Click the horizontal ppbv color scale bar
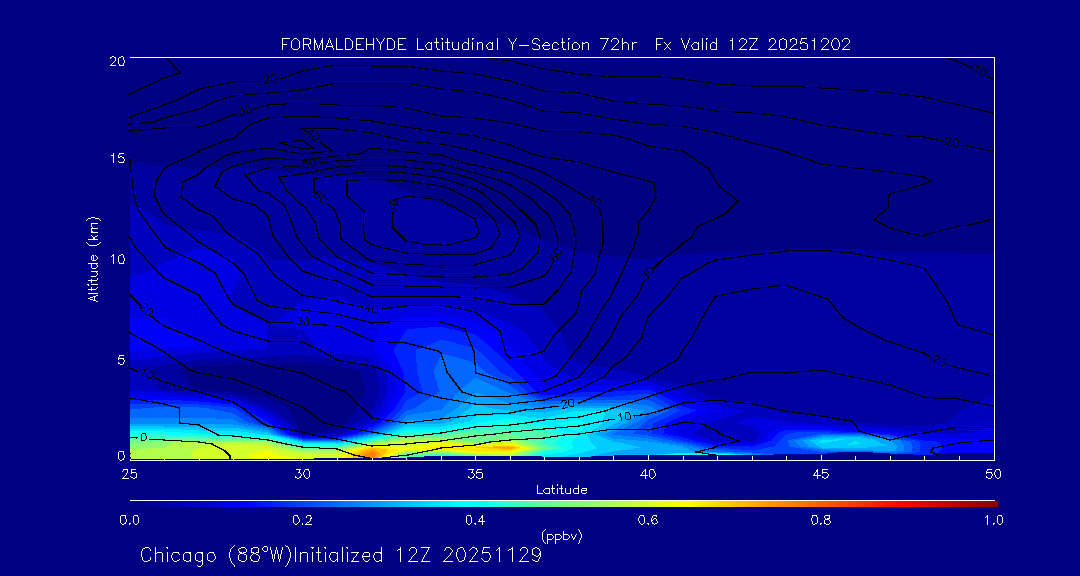This screenshot has width=1080, height=576. 563,504
